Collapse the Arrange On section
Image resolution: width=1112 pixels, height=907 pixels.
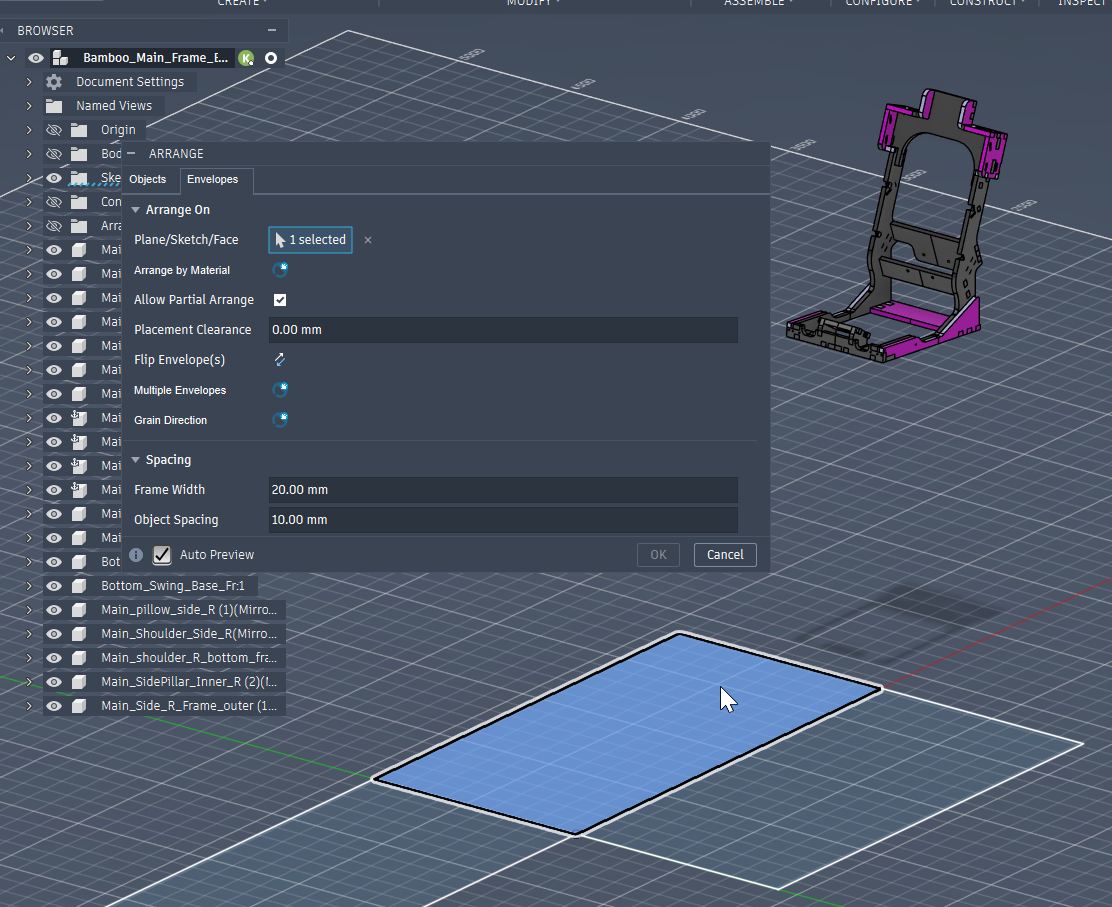tap(136, 210)
